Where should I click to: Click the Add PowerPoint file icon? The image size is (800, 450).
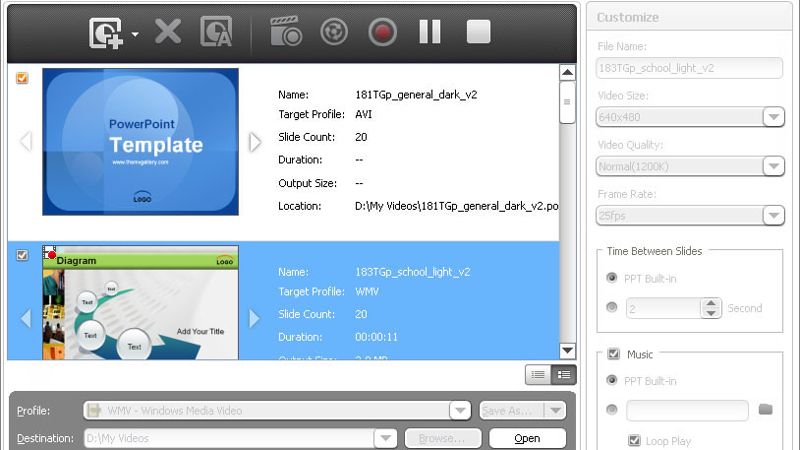pos(106,33)
